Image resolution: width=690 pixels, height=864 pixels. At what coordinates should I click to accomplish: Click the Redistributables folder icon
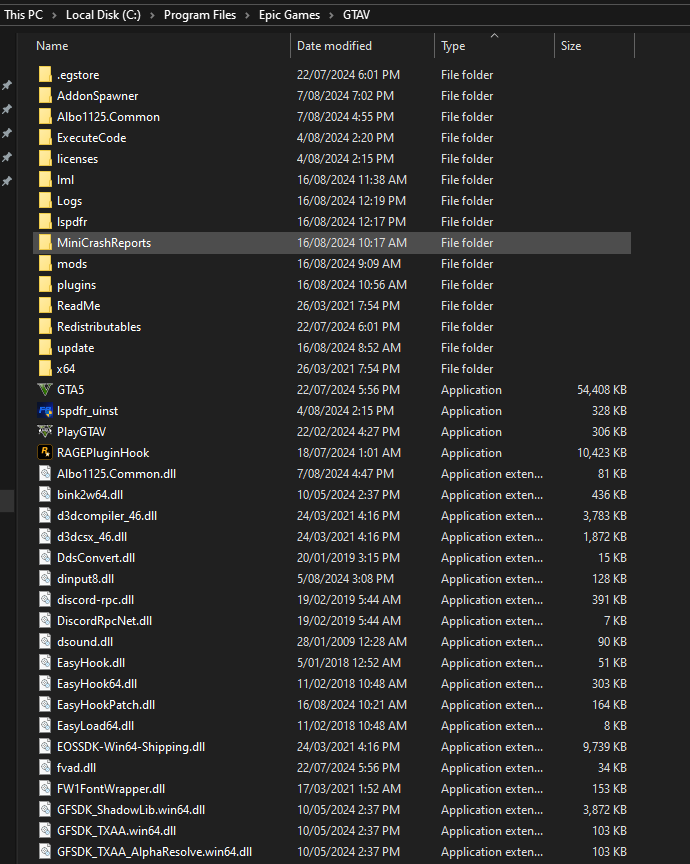[45, 326]
